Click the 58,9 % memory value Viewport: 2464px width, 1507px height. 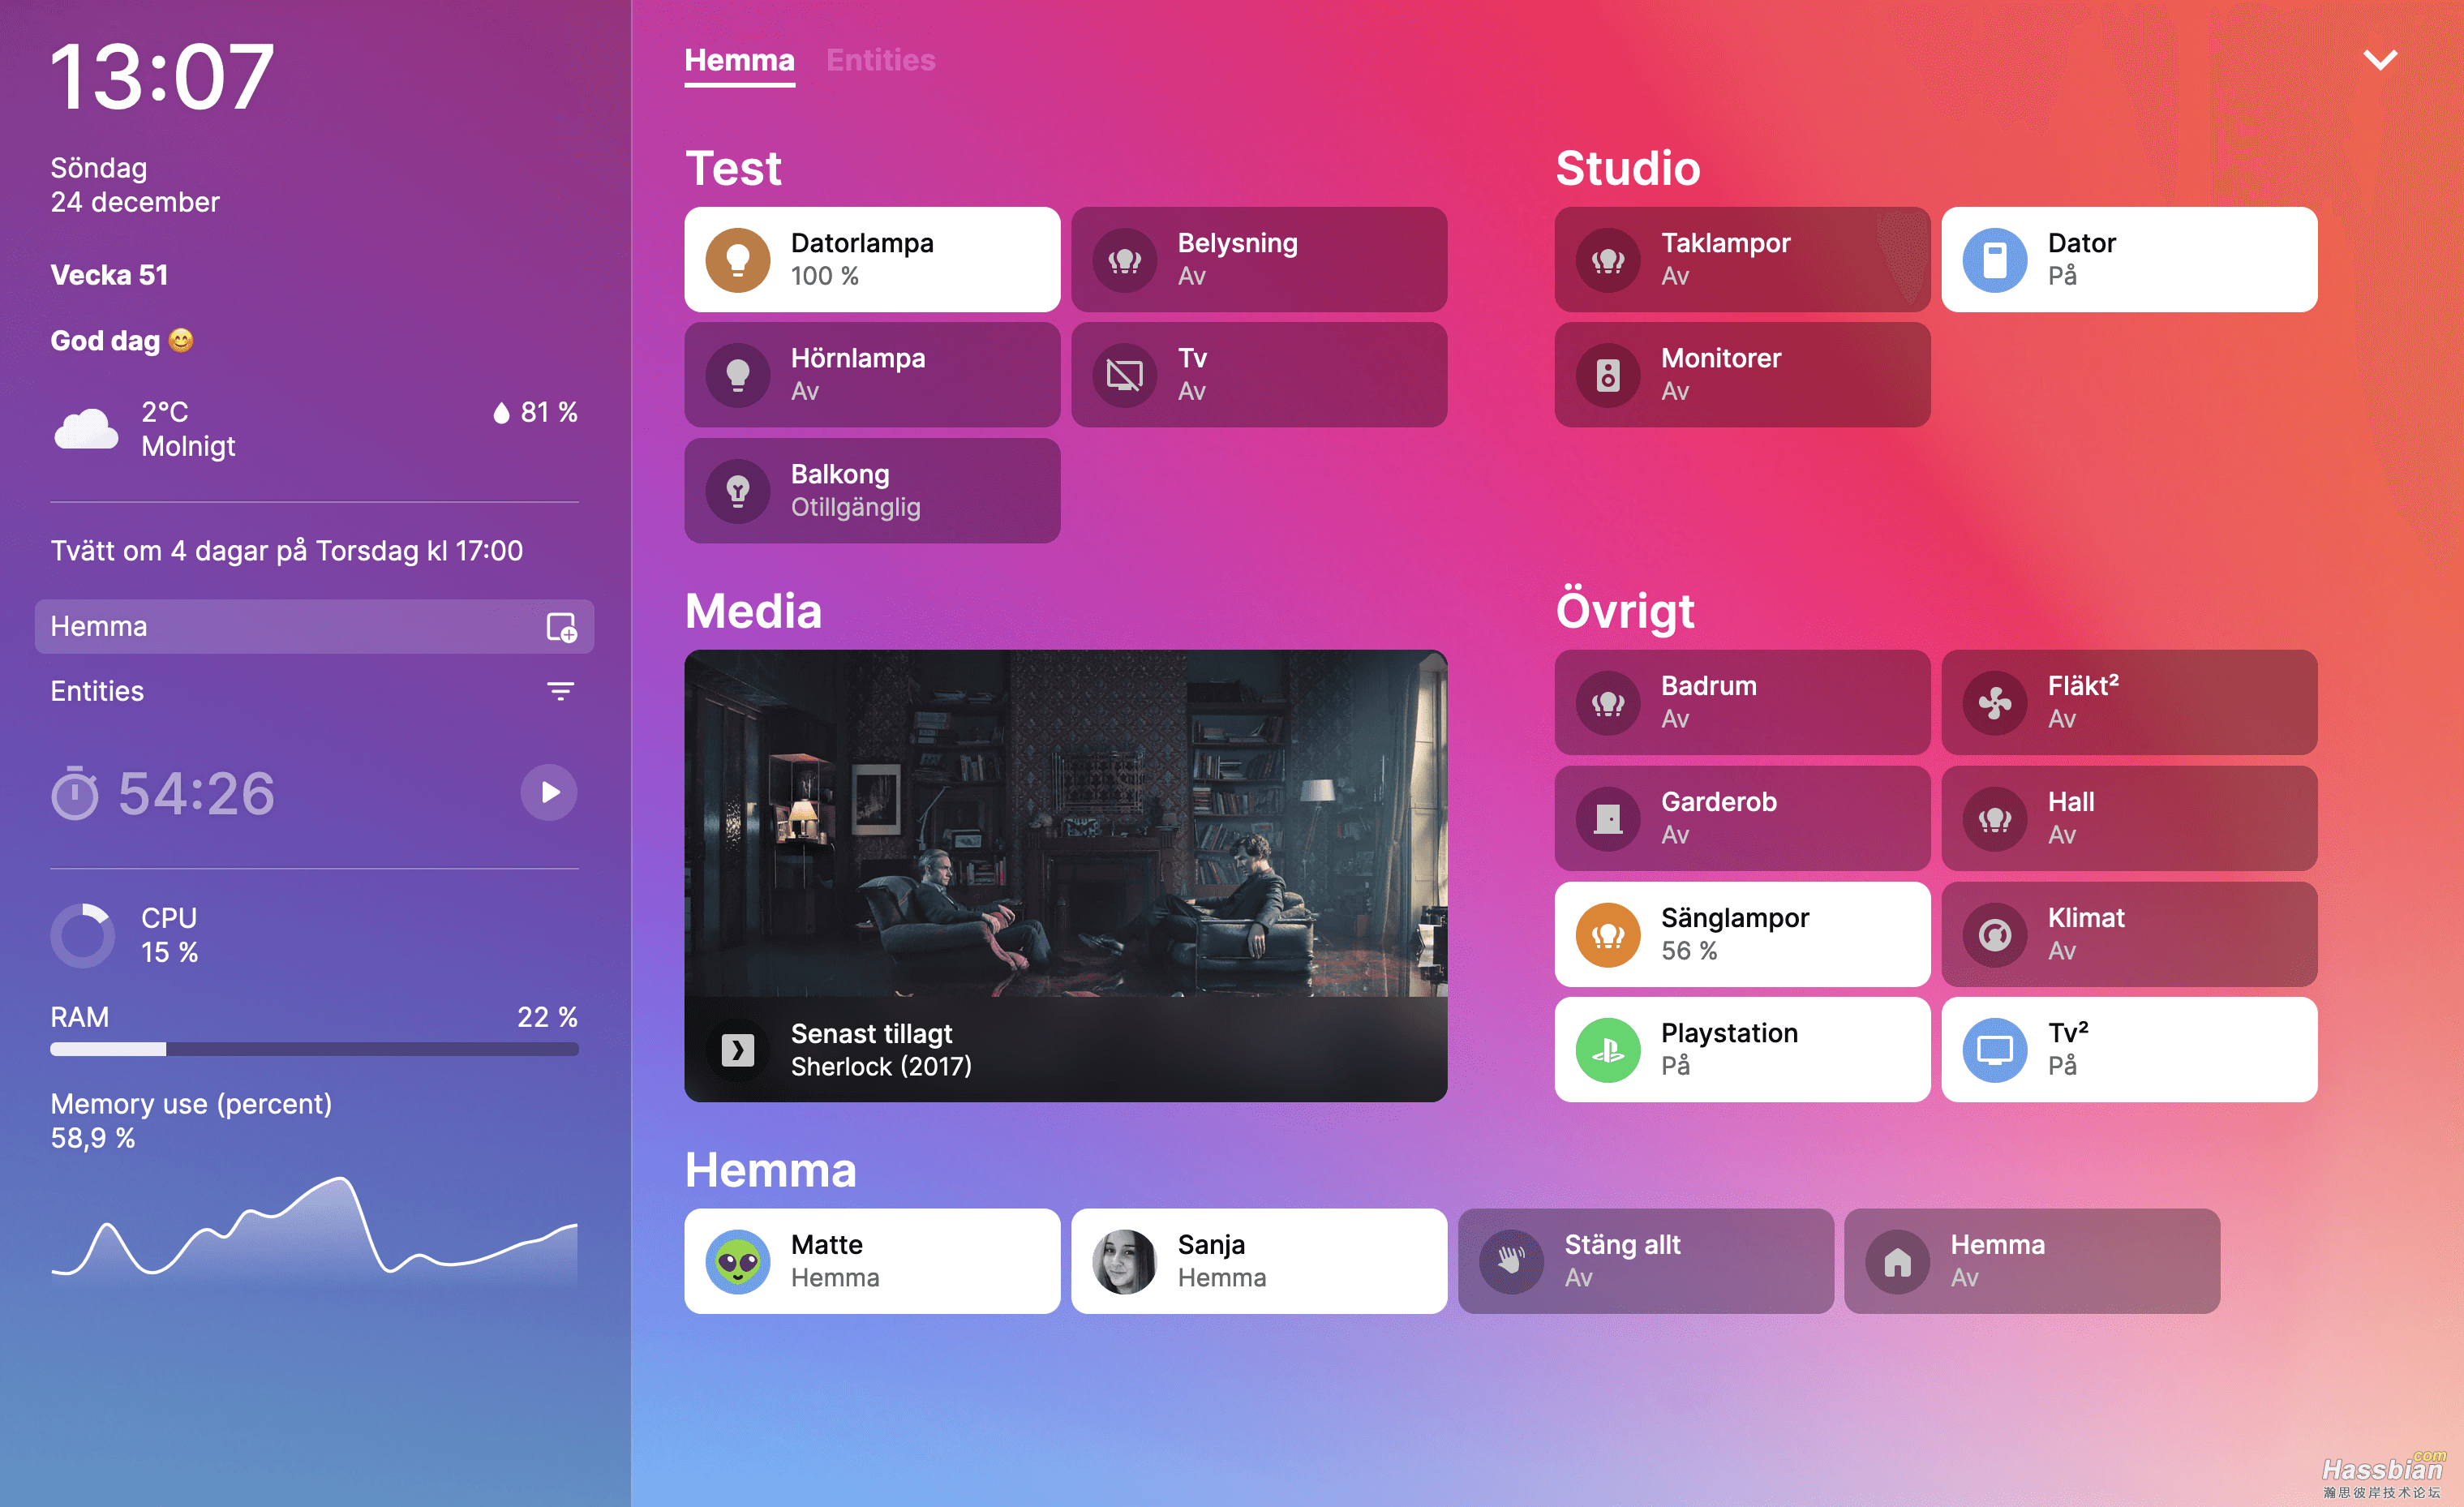click(92, 1138)
